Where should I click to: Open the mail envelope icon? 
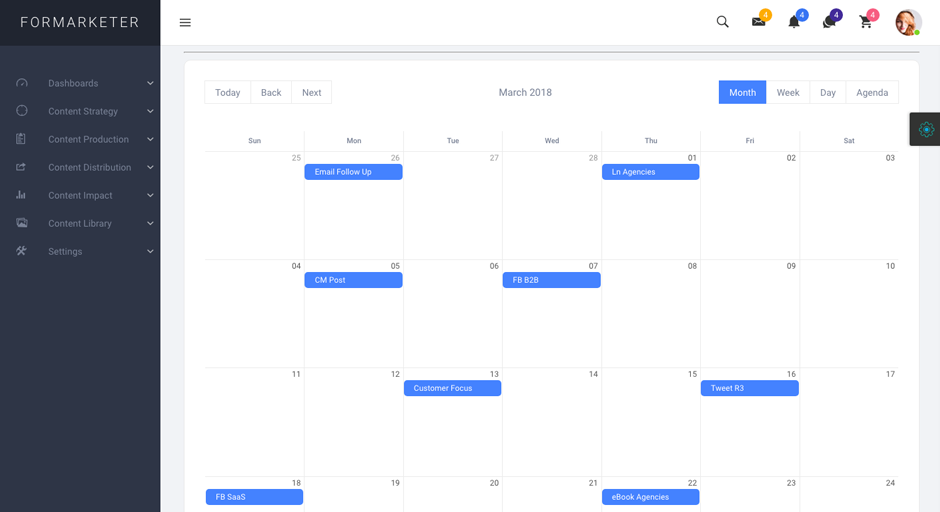(x=759, y=22)
